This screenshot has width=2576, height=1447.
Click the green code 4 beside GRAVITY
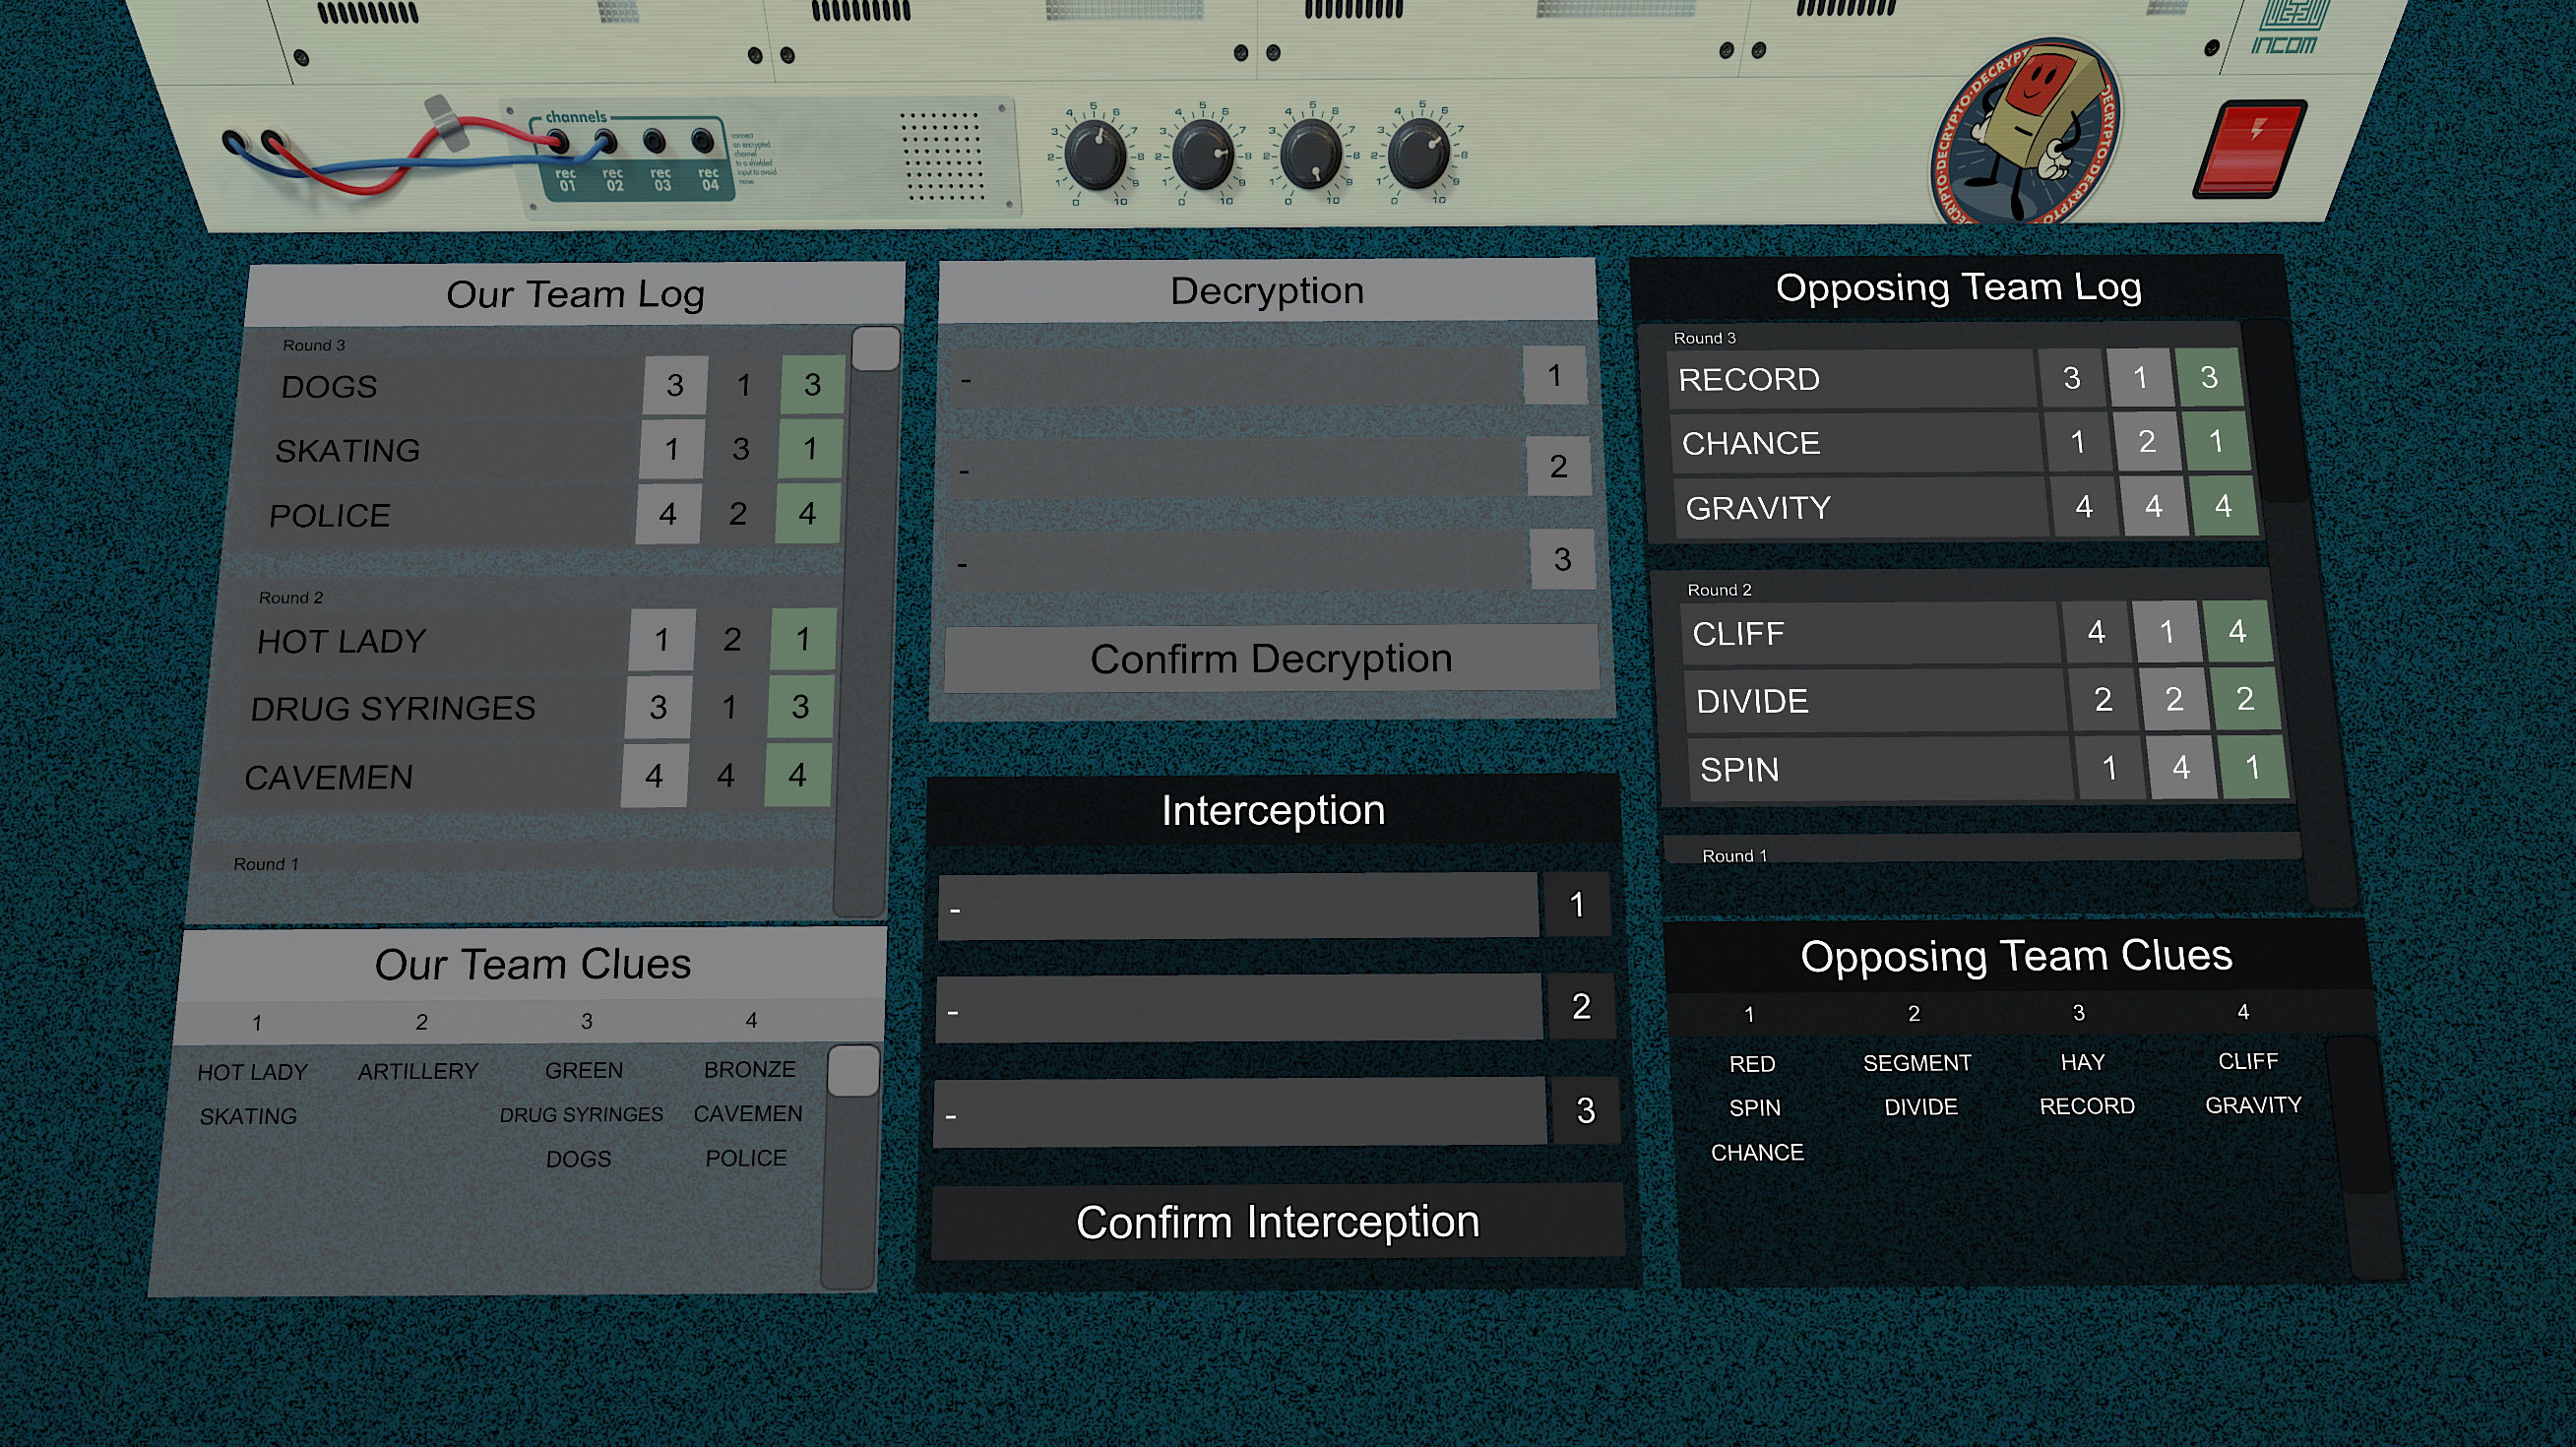click(x=2223, y=506)
